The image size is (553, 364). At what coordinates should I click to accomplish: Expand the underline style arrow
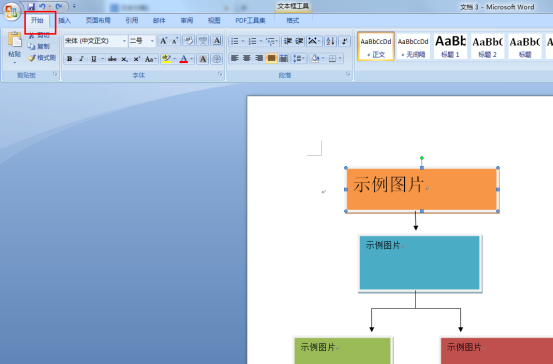pyautogui.click(x=103, y=59)
